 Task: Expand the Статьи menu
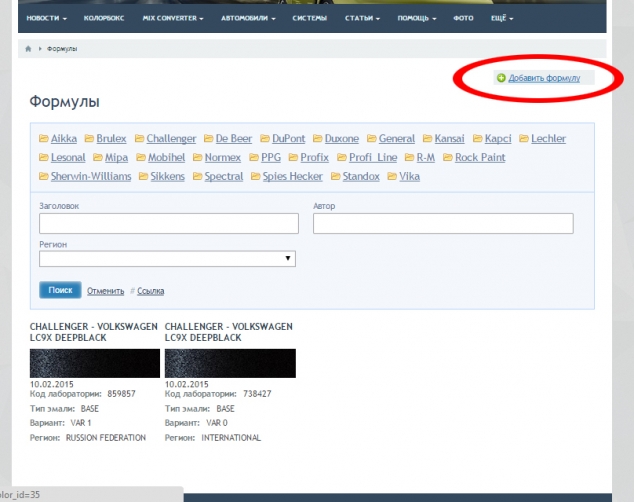pos(362,18)
